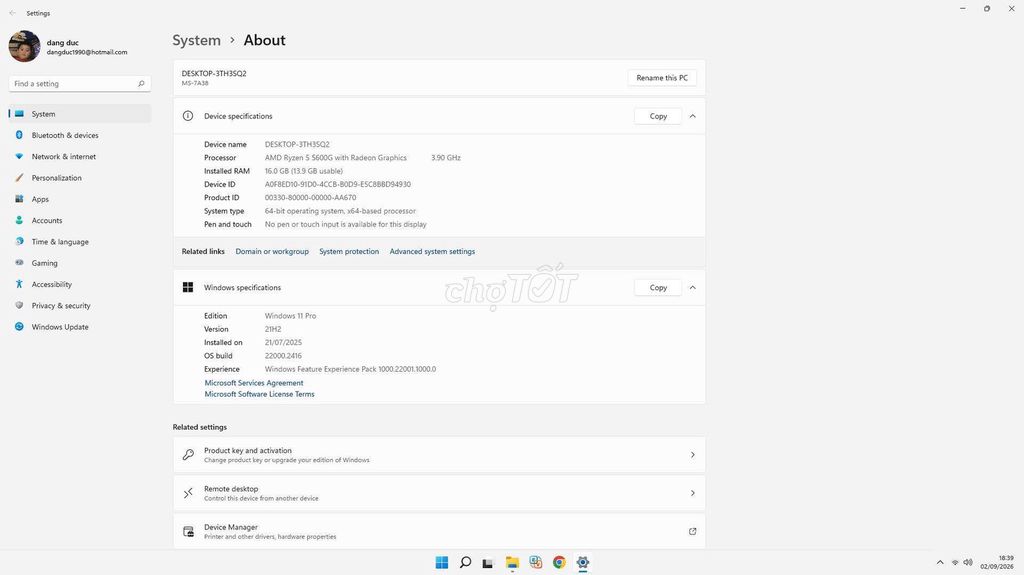Open Task View on taskbar
Image resolution: width=1024 pixels, height=575 pixels.
488,563
